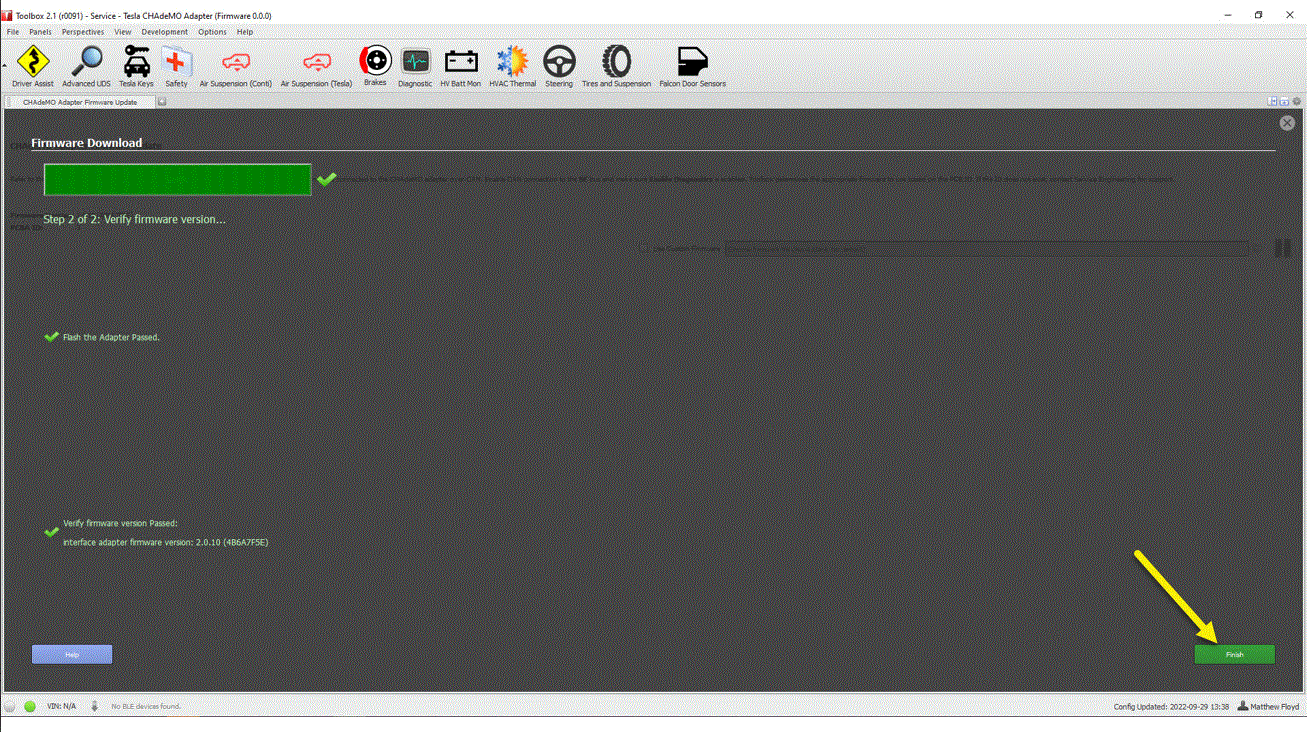Screen dimensions: 1307x732
Task: Click the Config Updated timestamp
Action: pyautogui.click(x=1171, y=707)
